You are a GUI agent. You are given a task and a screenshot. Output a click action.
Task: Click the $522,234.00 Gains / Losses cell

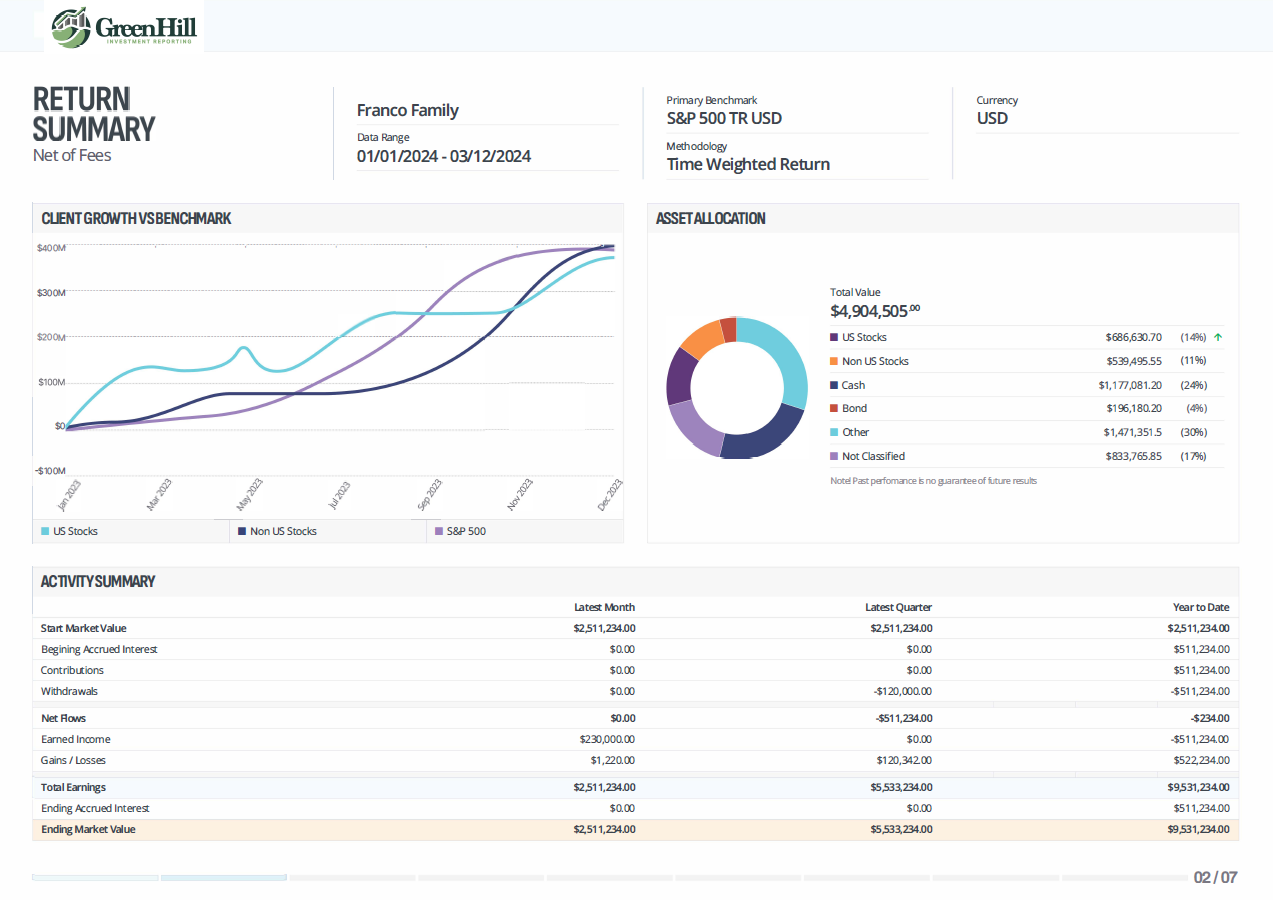click(1201, 760)
